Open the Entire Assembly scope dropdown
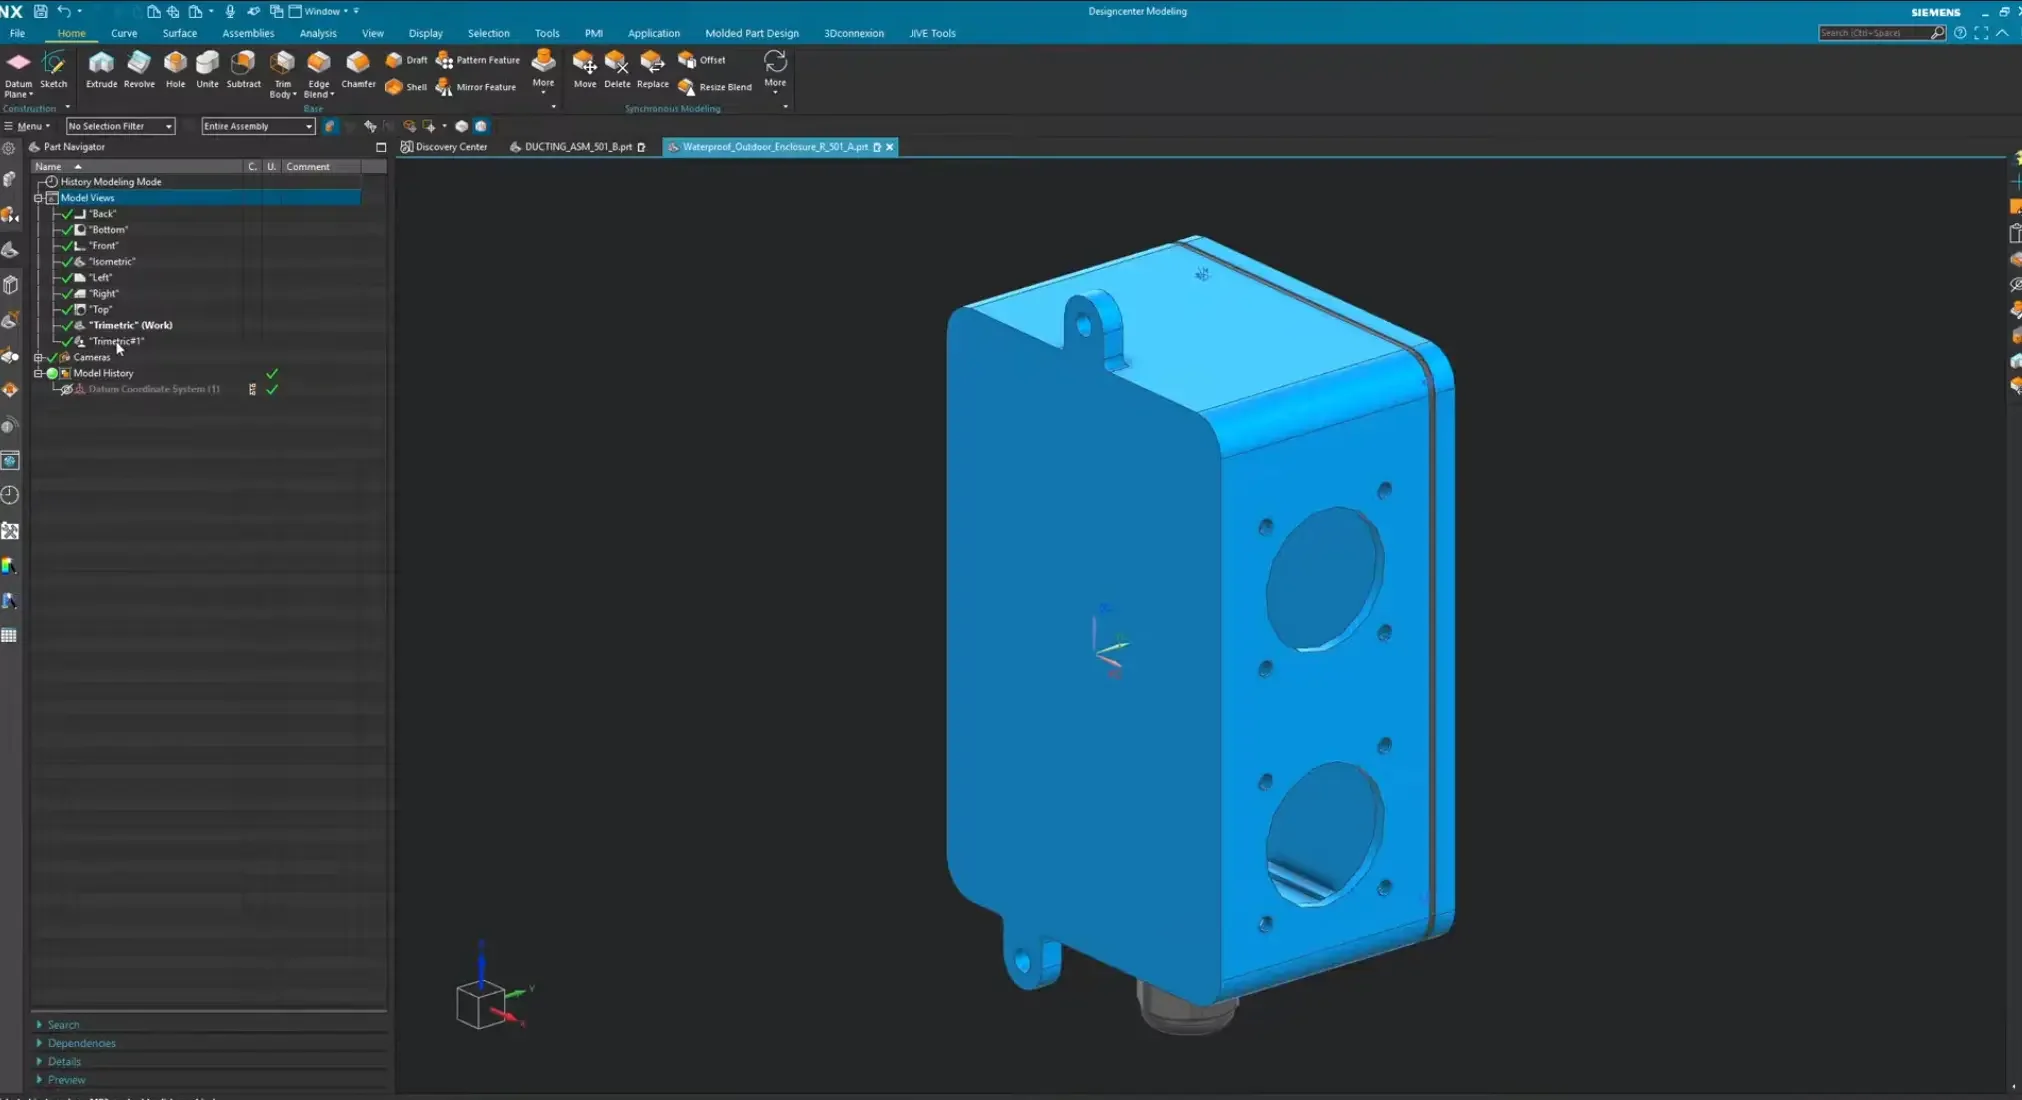The width and height of the screenshot is (2022, 1100). (x=258, y=126)
